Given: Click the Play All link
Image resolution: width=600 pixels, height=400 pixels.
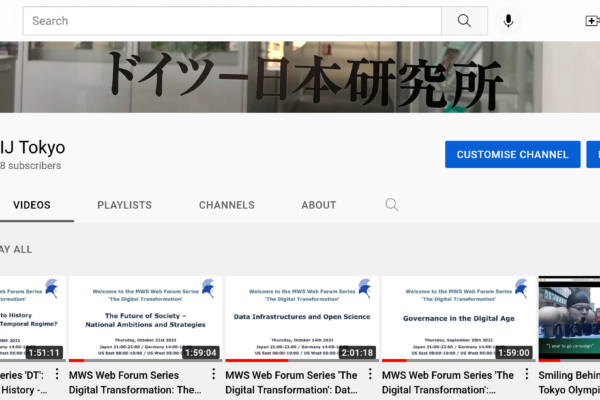Looking at the screenshot, I should (x=16, y=250).
